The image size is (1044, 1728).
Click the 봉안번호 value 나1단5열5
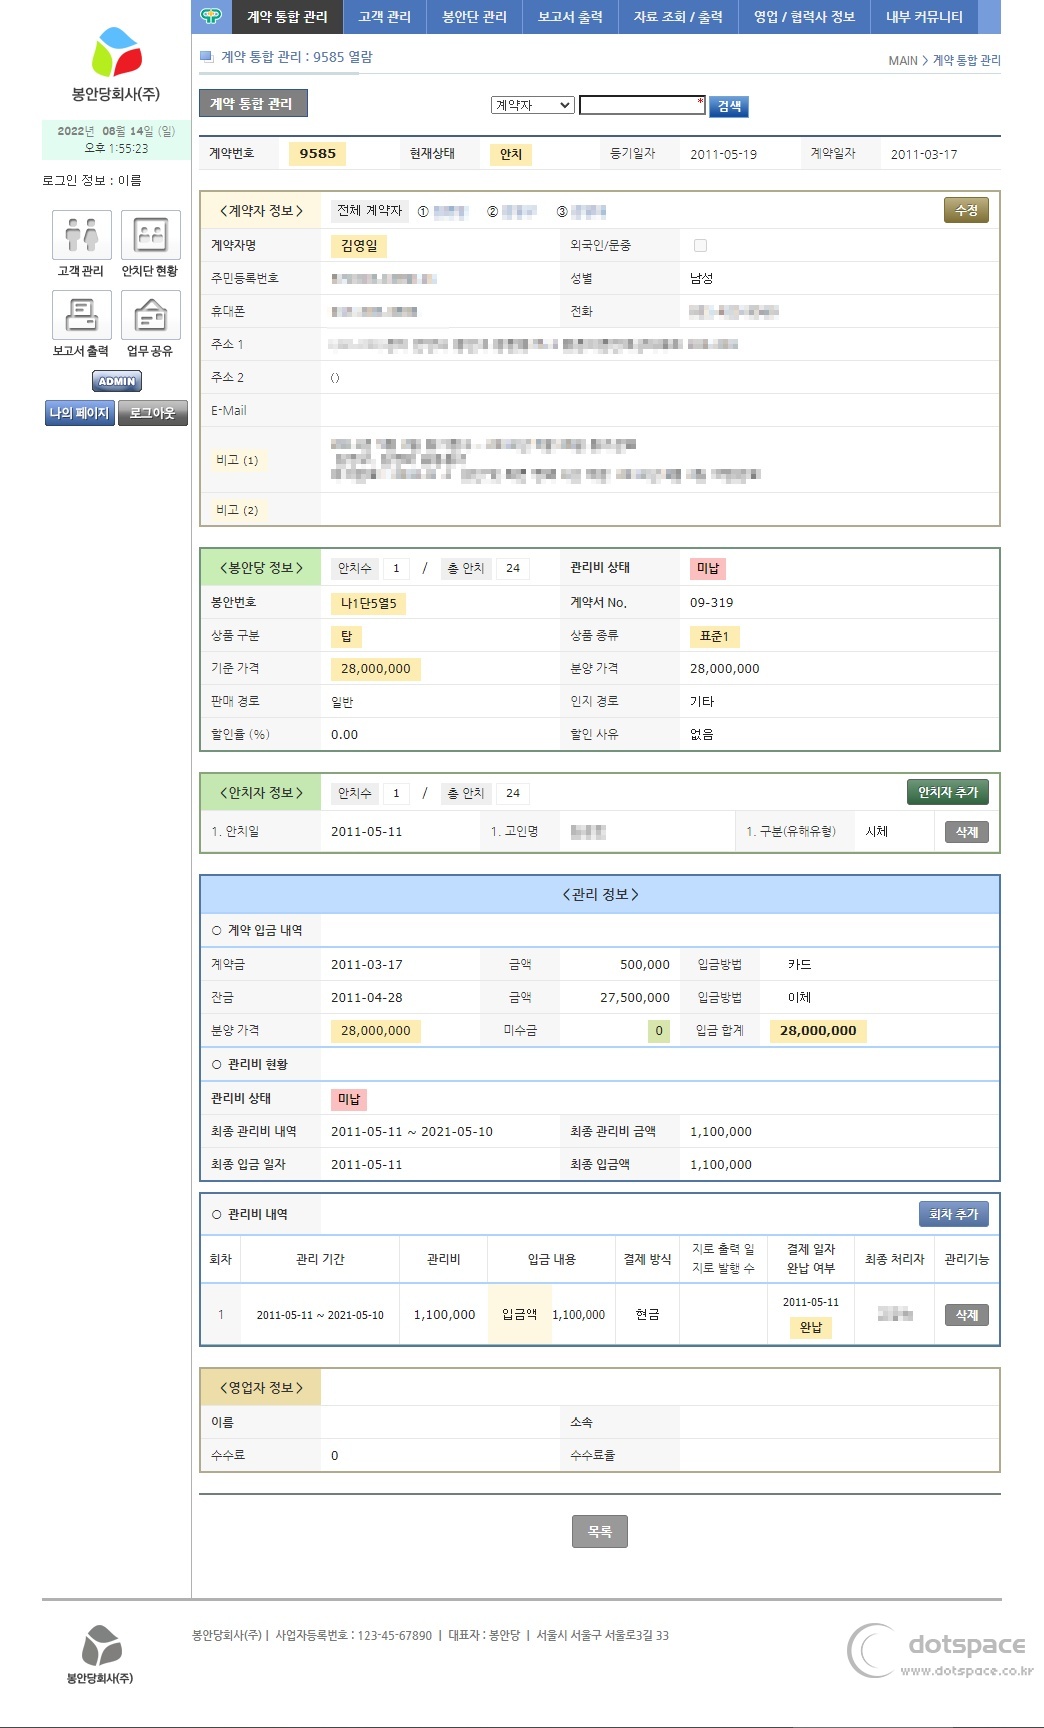pos(368,603)
